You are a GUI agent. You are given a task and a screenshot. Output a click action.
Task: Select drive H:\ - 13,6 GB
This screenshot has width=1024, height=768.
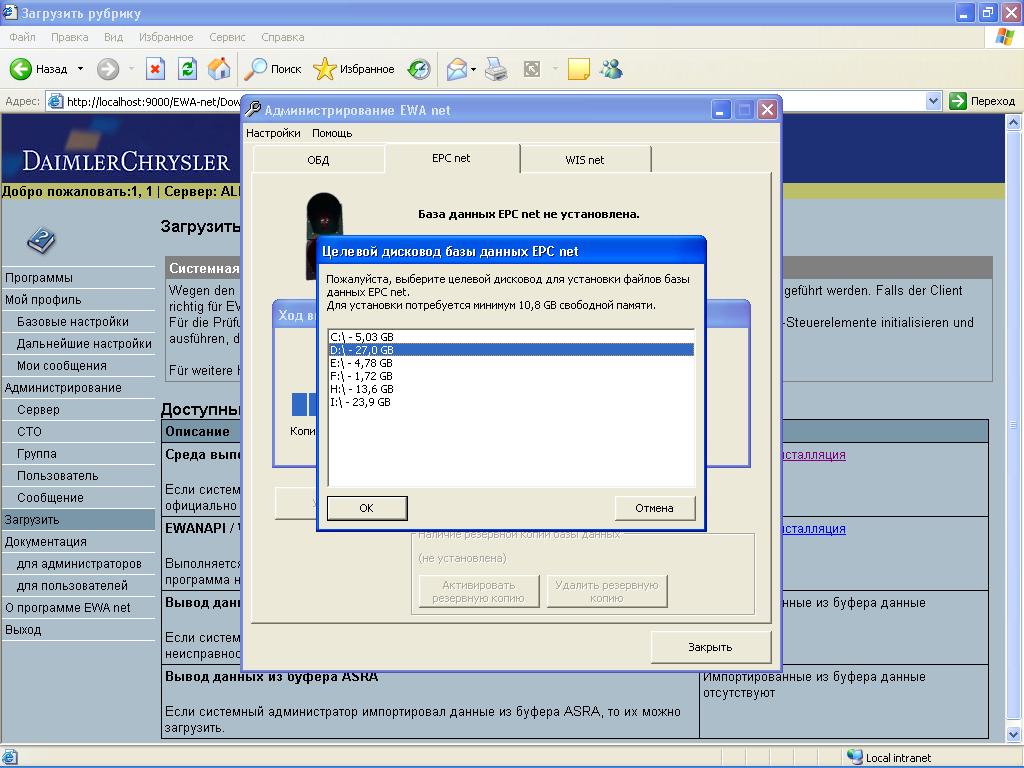511,389
